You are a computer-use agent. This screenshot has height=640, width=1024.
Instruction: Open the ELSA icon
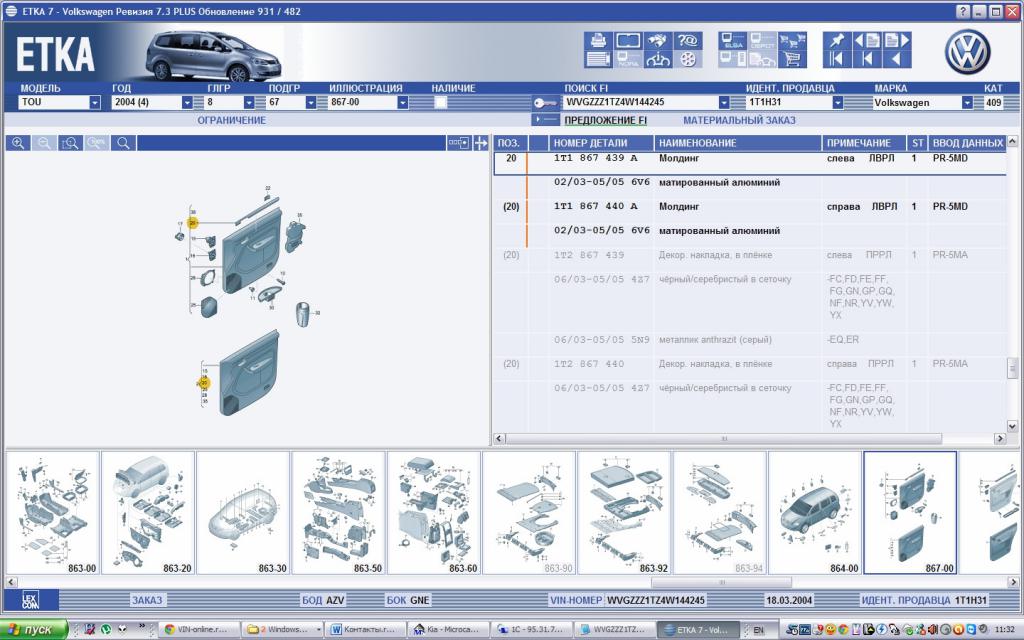(x=733, y=40)
